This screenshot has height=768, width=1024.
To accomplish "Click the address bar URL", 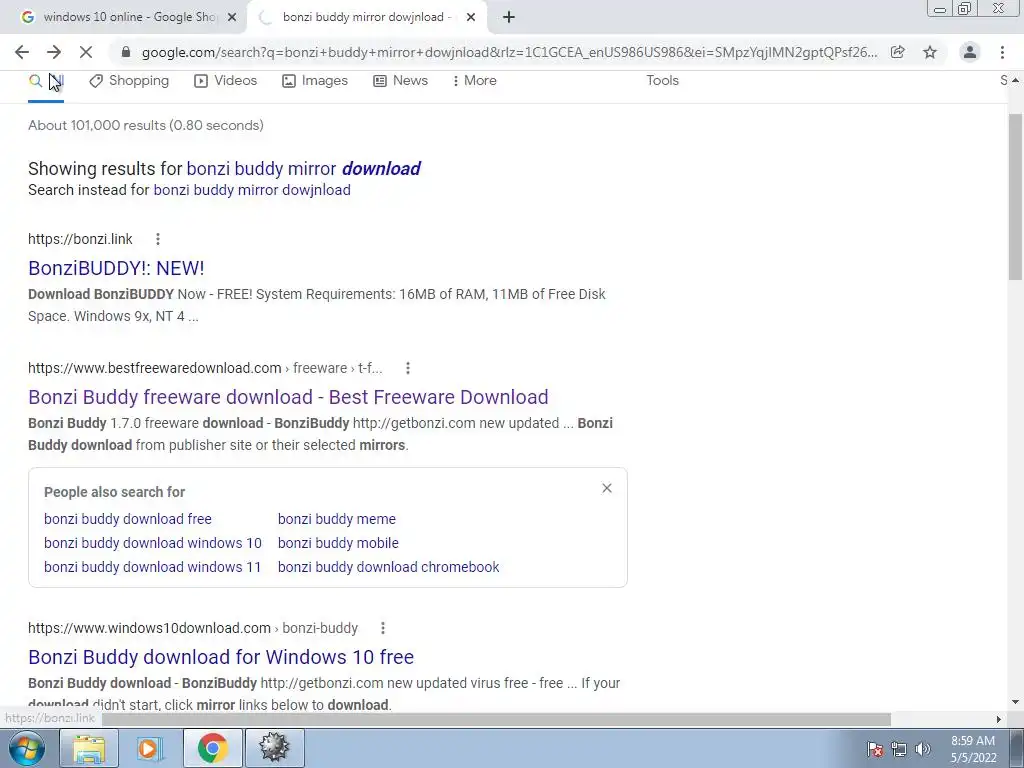I will pyautogui.click(x=509, y=52).
